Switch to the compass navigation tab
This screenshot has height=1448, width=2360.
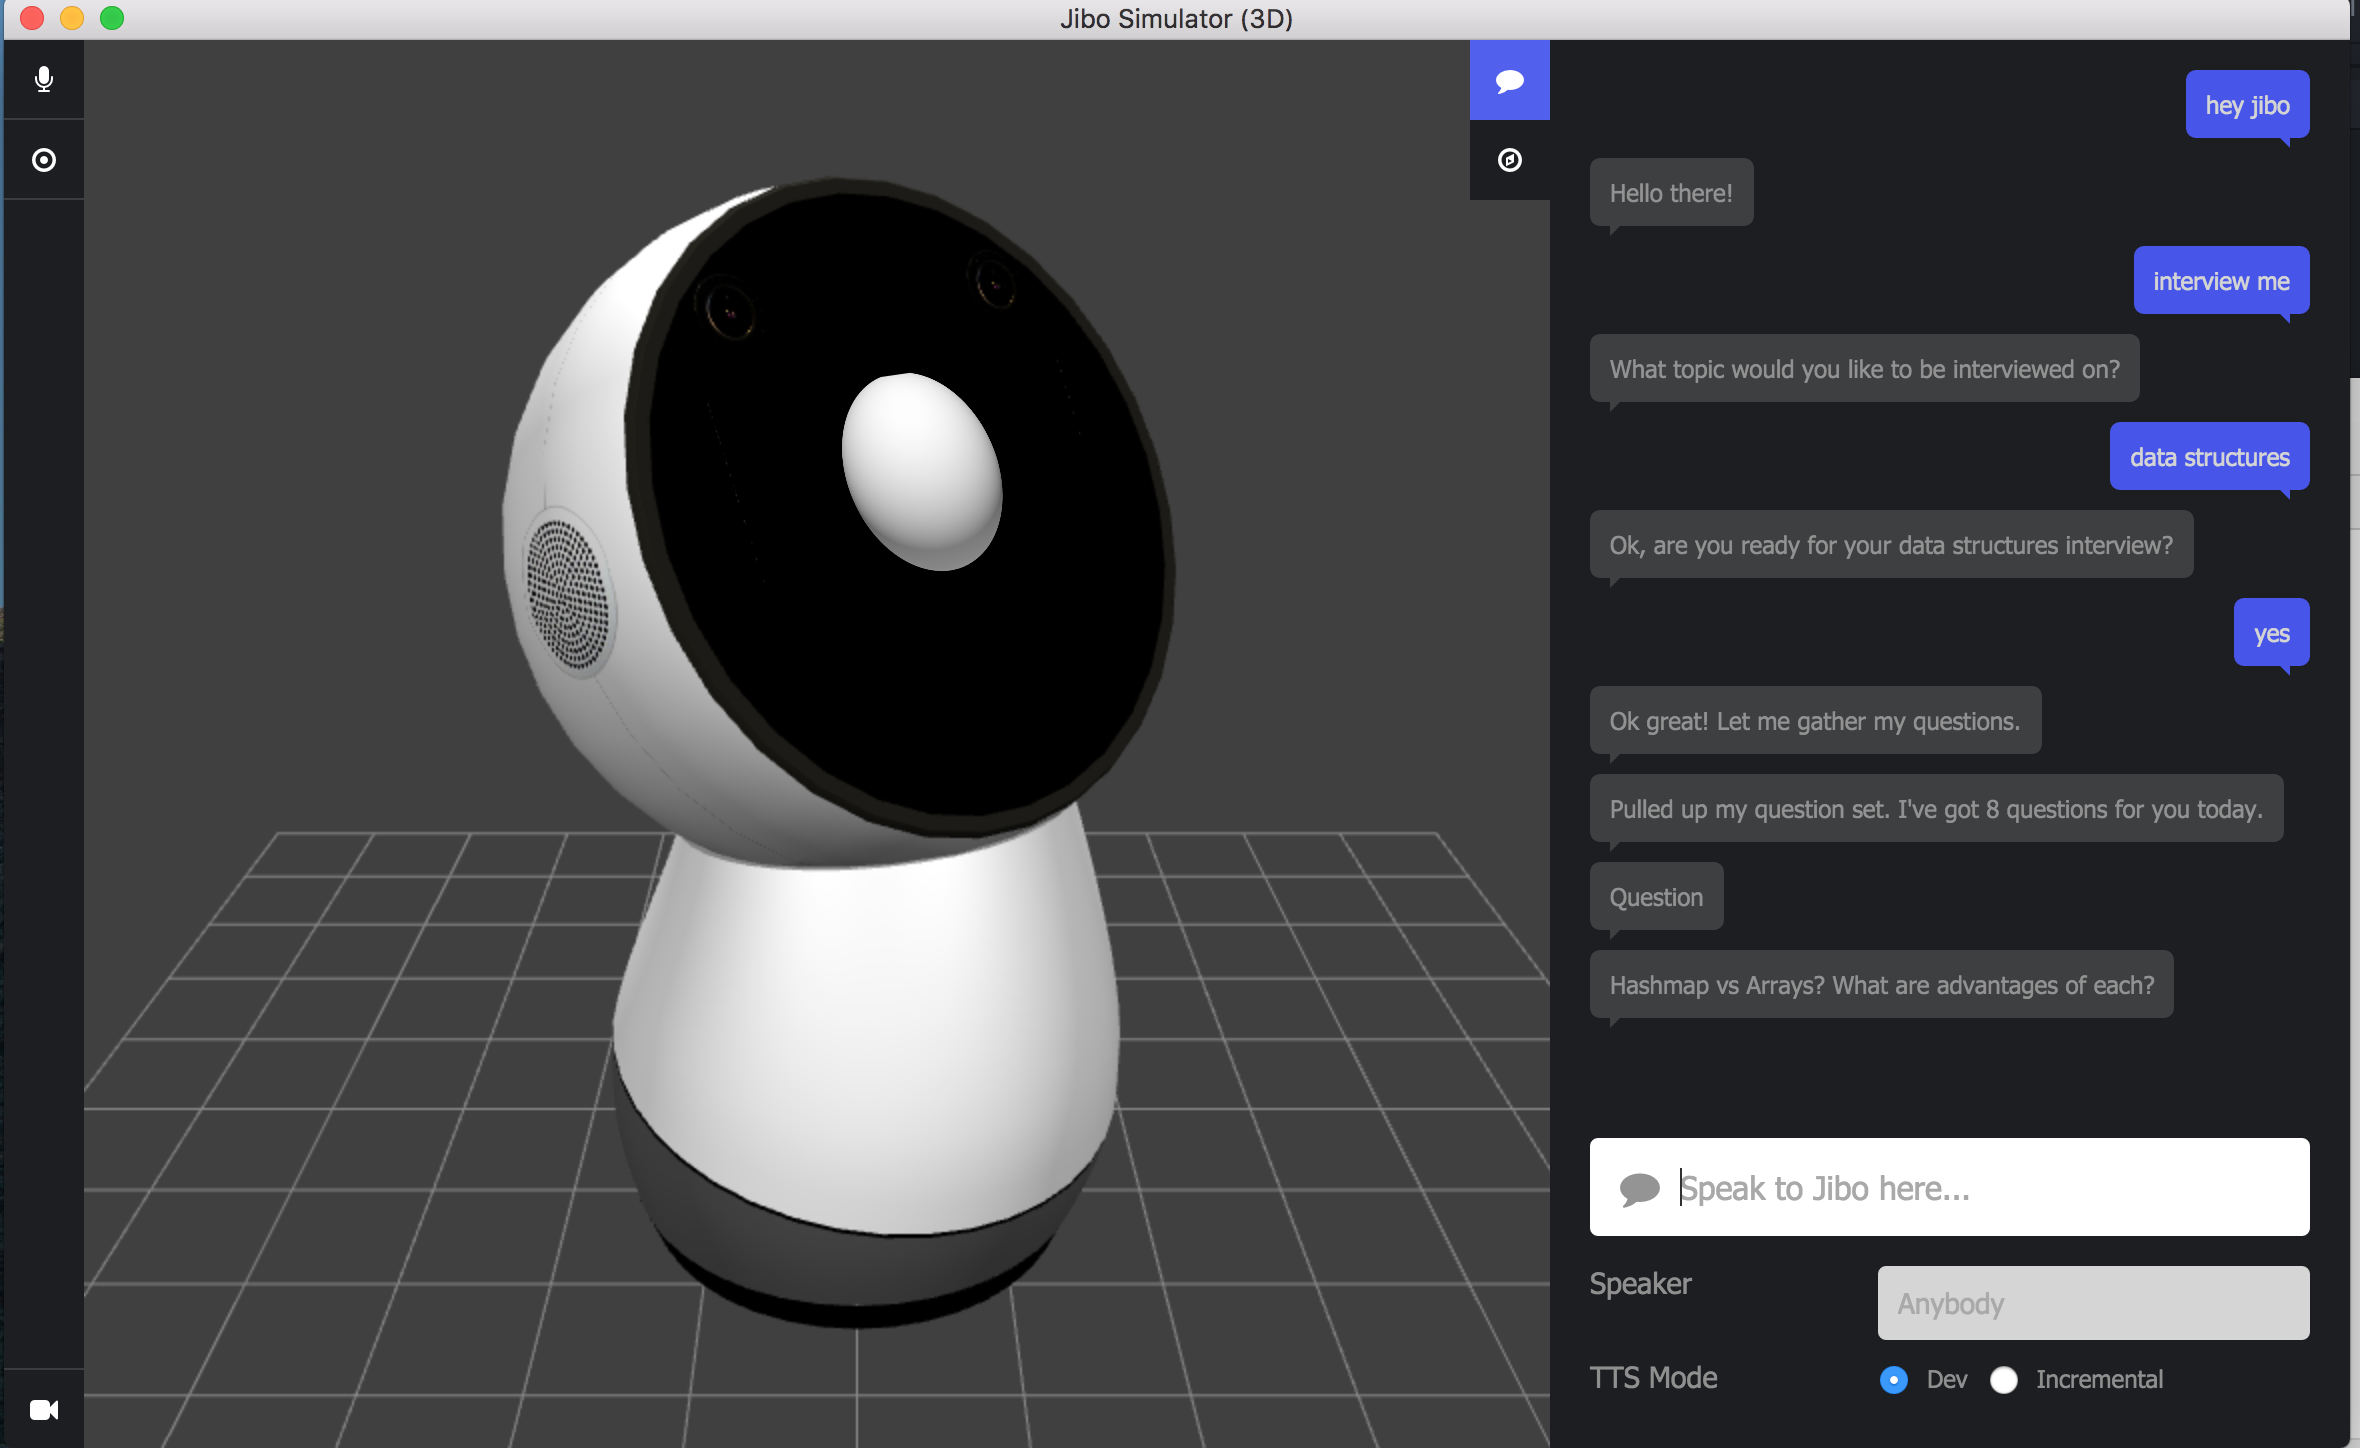click(x=1509, y=160)
